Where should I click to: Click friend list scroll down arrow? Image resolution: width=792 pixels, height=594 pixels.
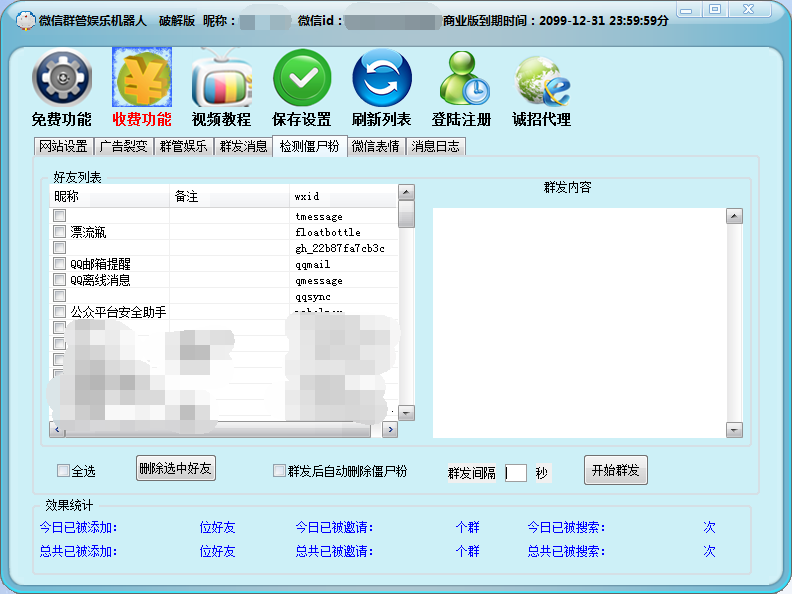(x=407, y=413)
